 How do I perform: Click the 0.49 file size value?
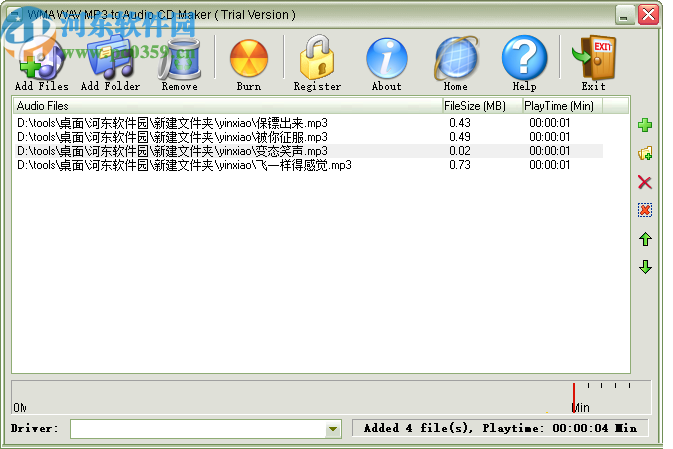click(x=460, y=137)
